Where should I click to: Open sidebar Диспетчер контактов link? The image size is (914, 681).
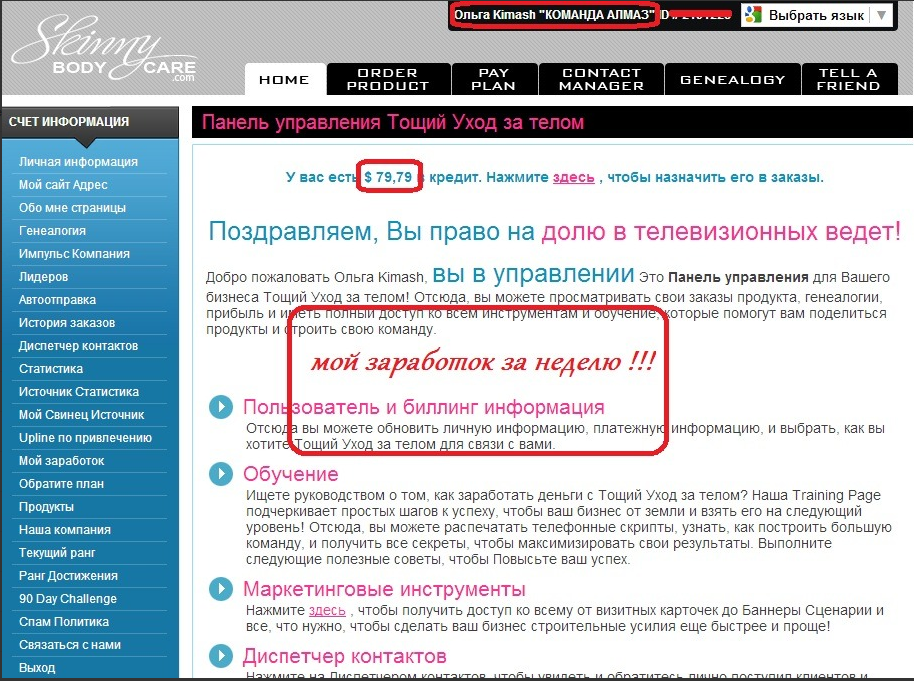tap(78, 346)
